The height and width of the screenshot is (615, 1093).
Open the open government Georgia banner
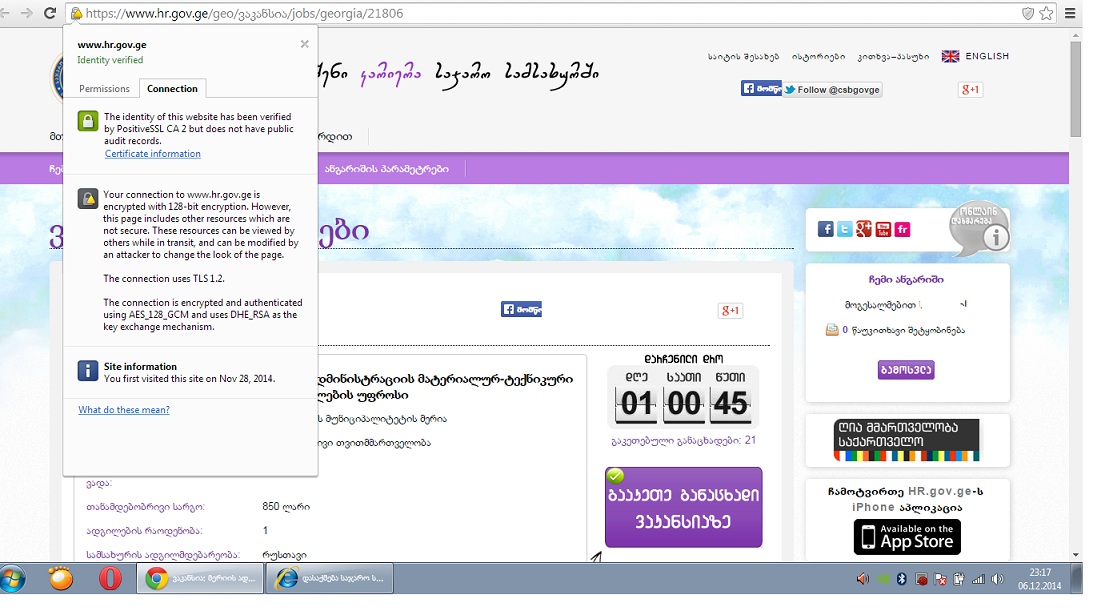click(907, 440)
